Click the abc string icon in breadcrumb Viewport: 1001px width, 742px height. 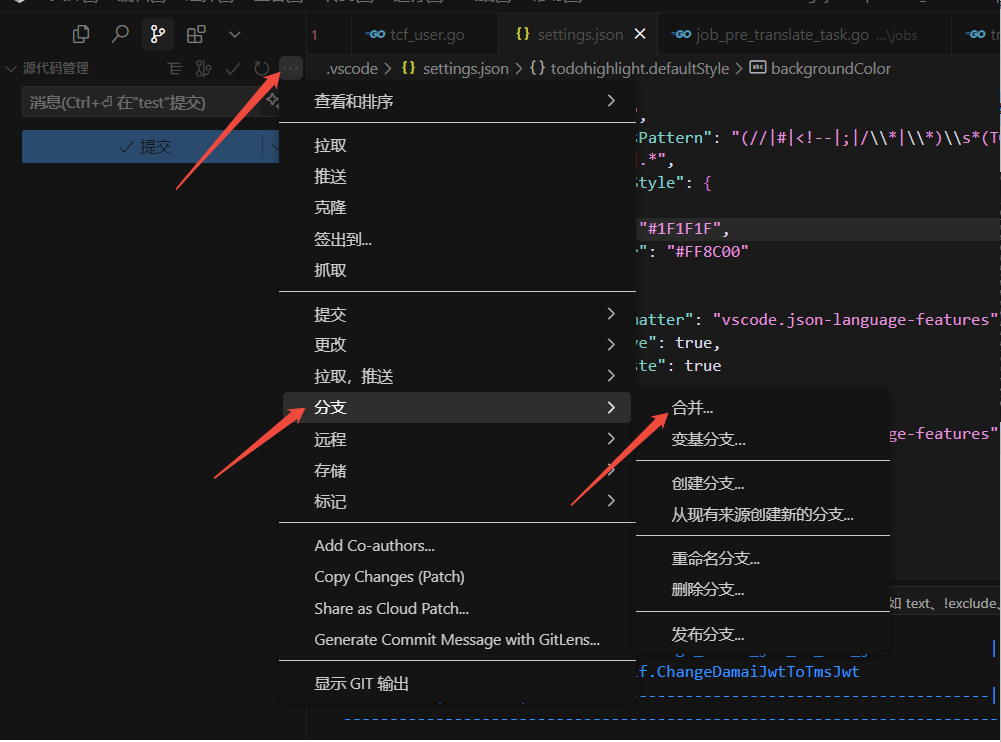click(758, 67)
